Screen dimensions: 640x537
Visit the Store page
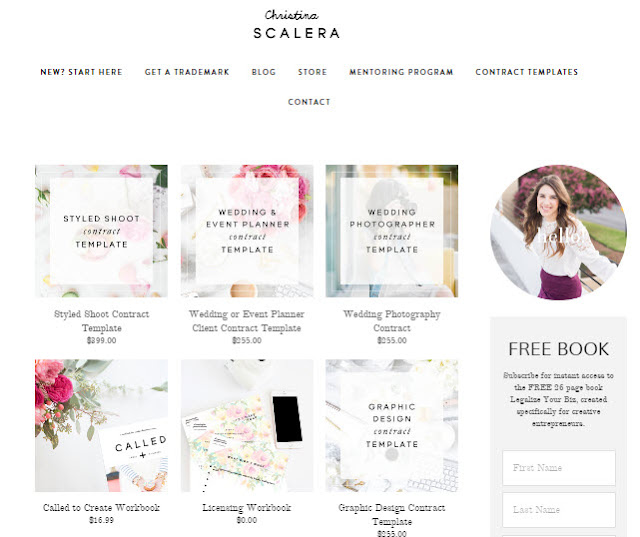pos(312,72)
